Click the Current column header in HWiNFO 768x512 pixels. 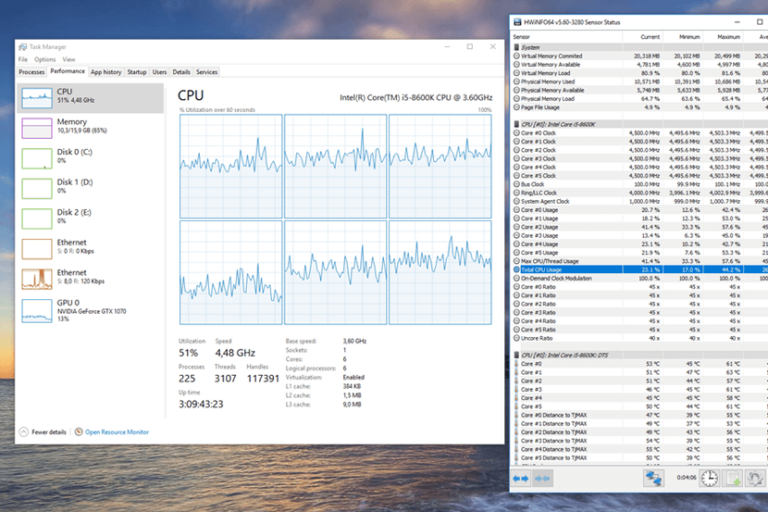coord(643,37)
